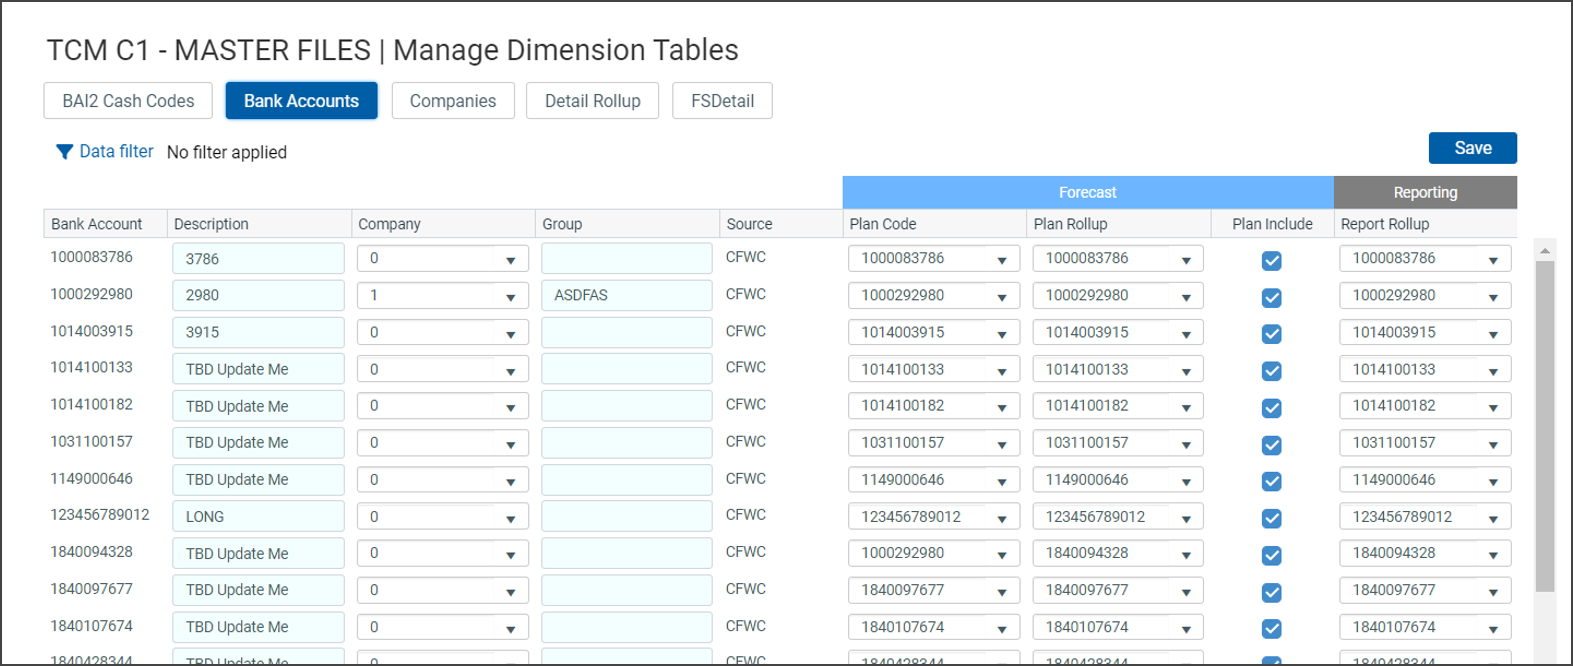
Task: Click the Data filter funnel icon
Action: (64, 152)
